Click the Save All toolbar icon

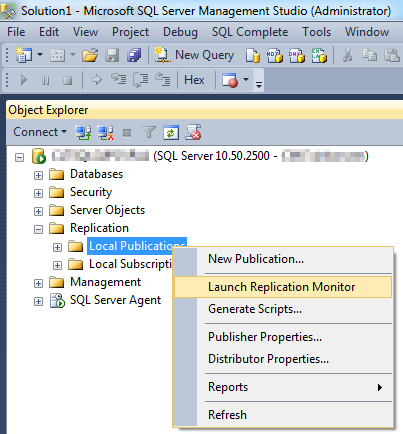pyautogui.click(x=134, y=55)
